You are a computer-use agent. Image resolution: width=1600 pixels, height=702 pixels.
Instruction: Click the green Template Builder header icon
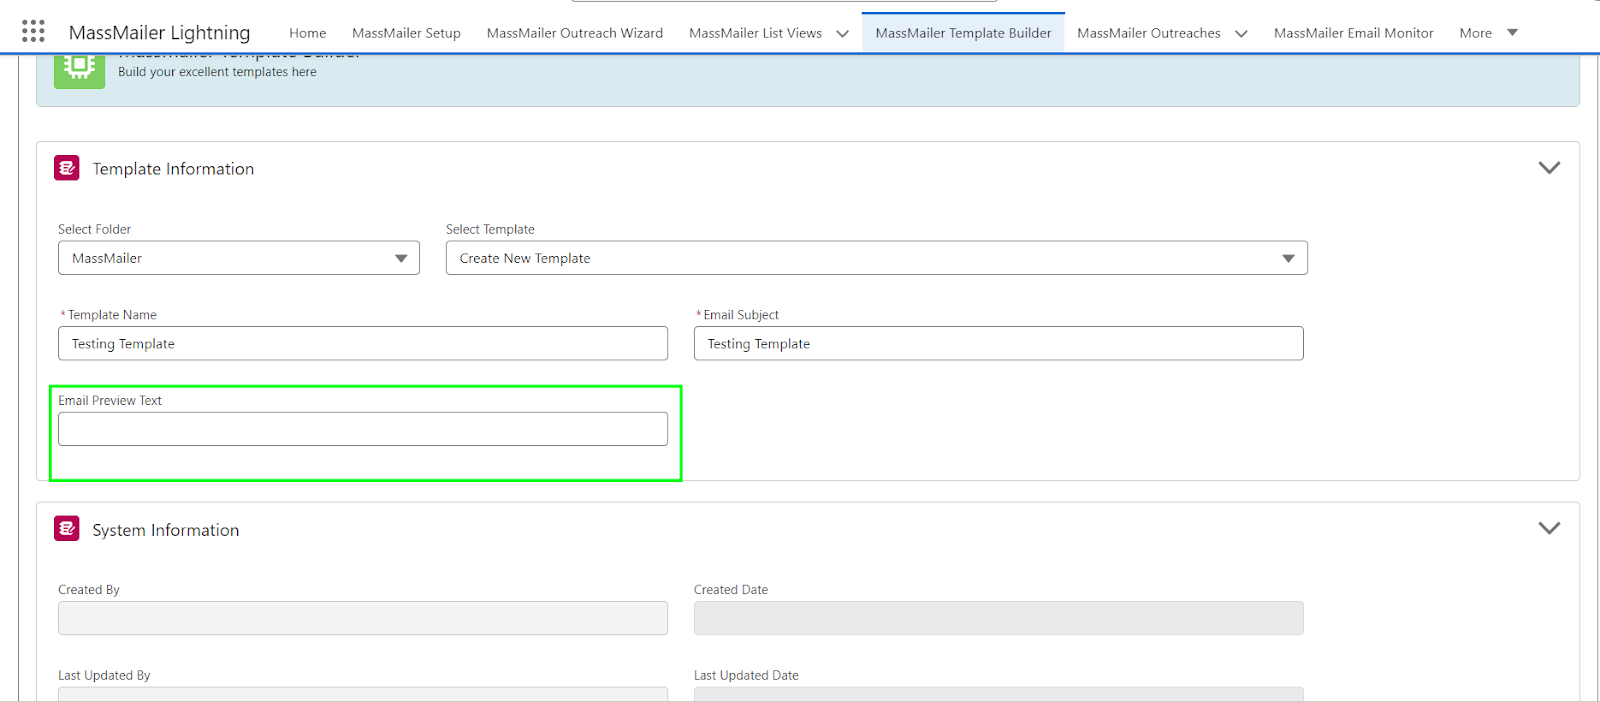point(79,70)
